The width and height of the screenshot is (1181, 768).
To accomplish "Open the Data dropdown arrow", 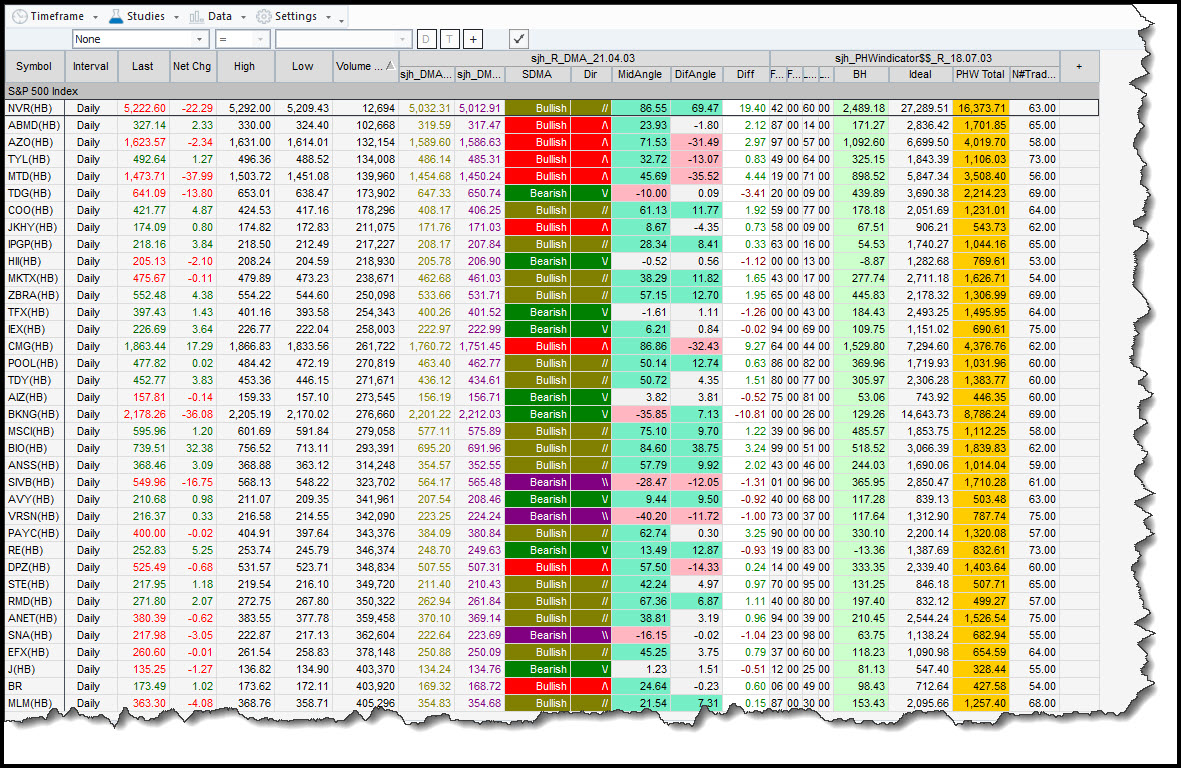I will click(243, 17).
